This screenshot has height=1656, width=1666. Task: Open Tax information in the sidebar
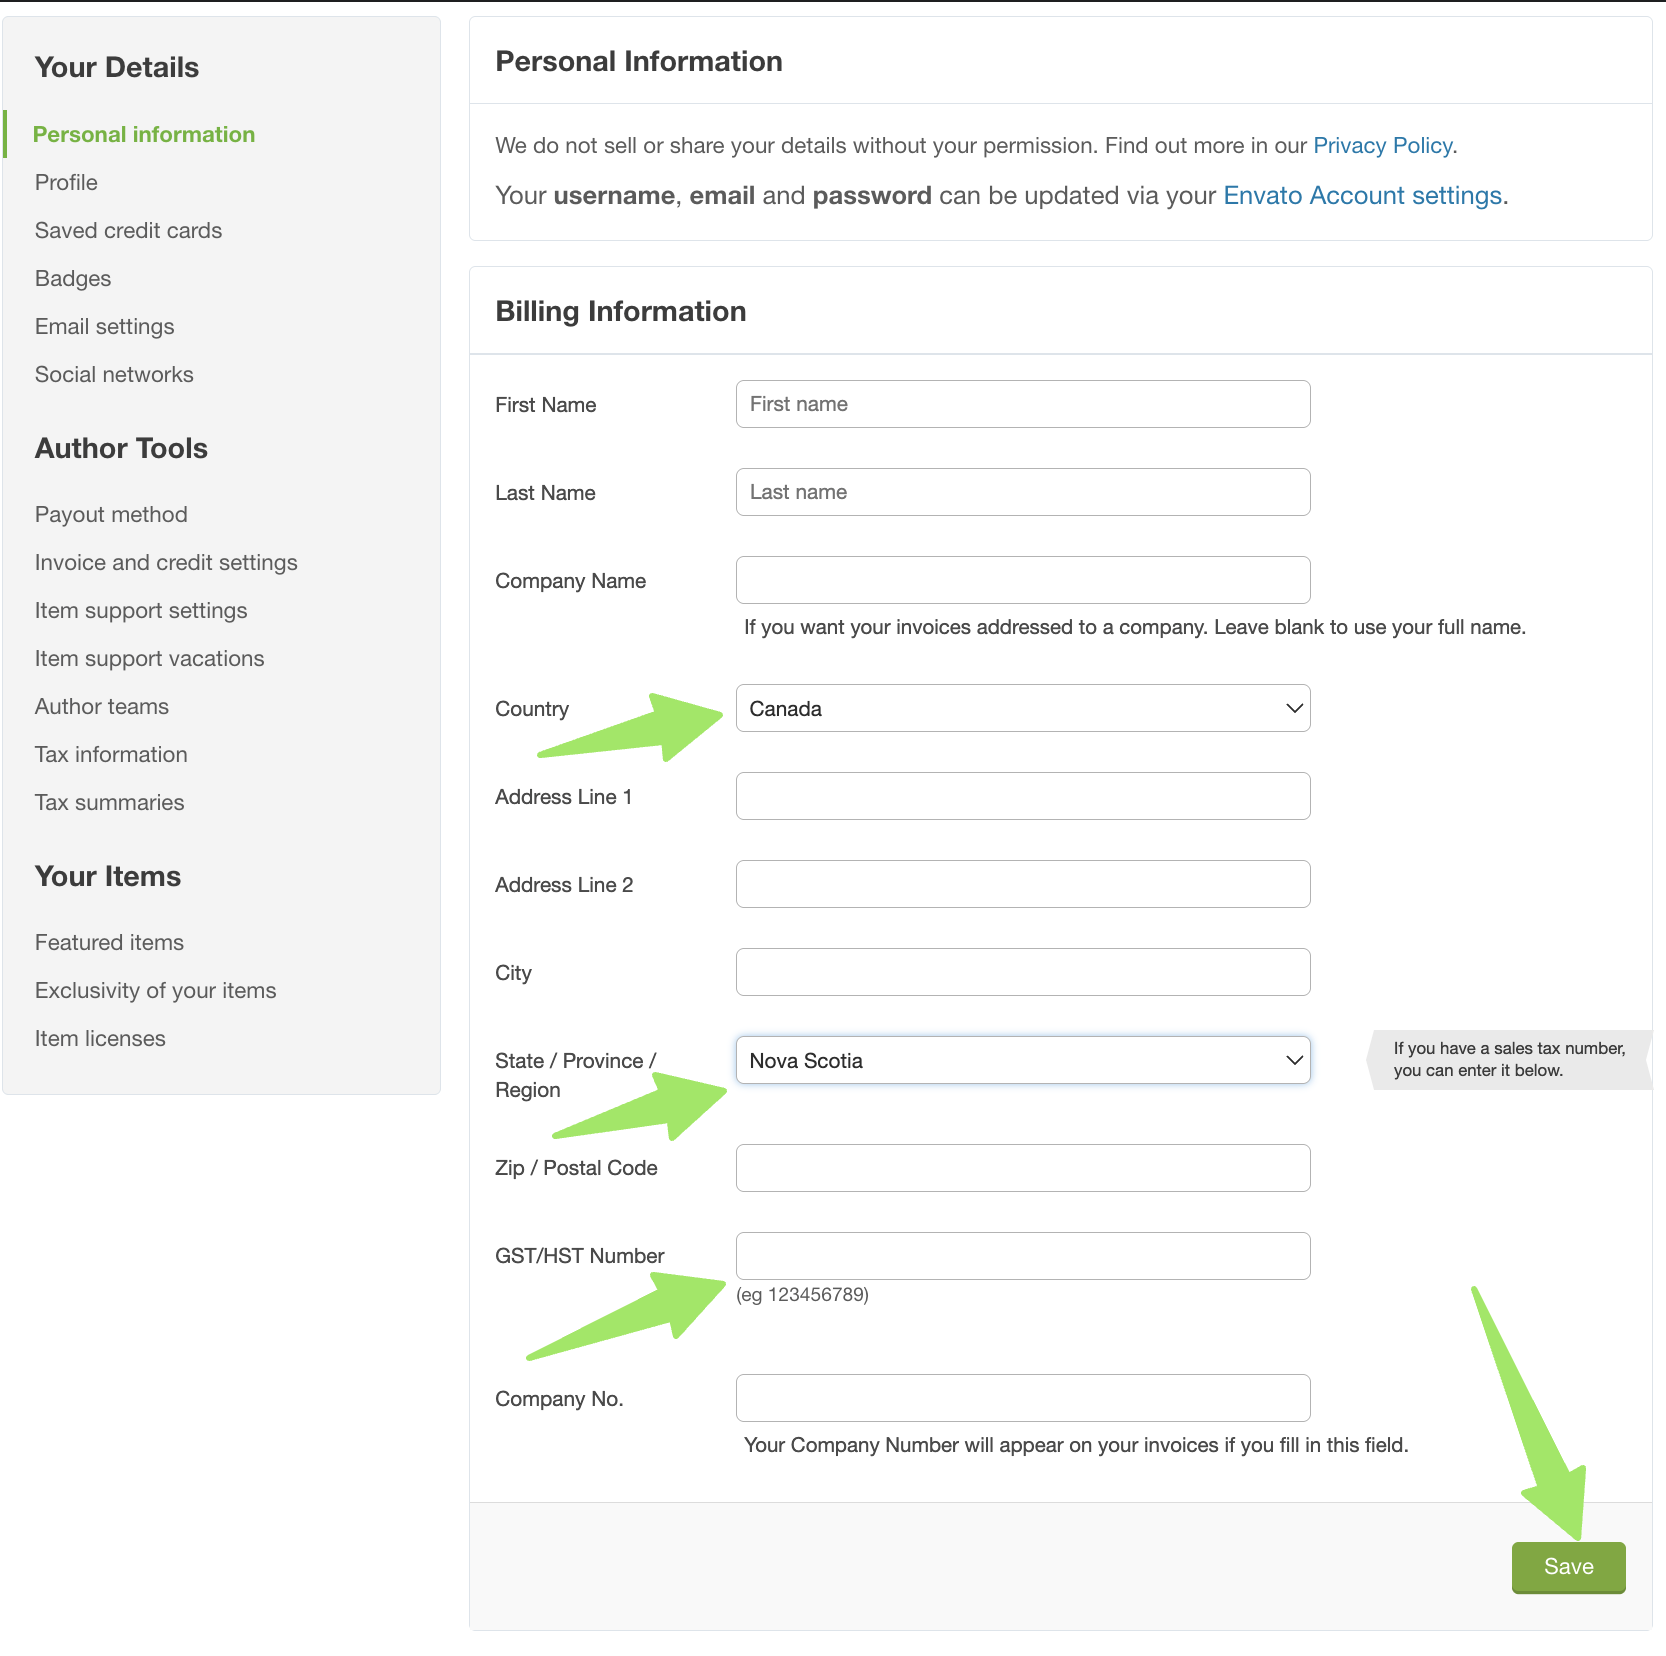111,755
